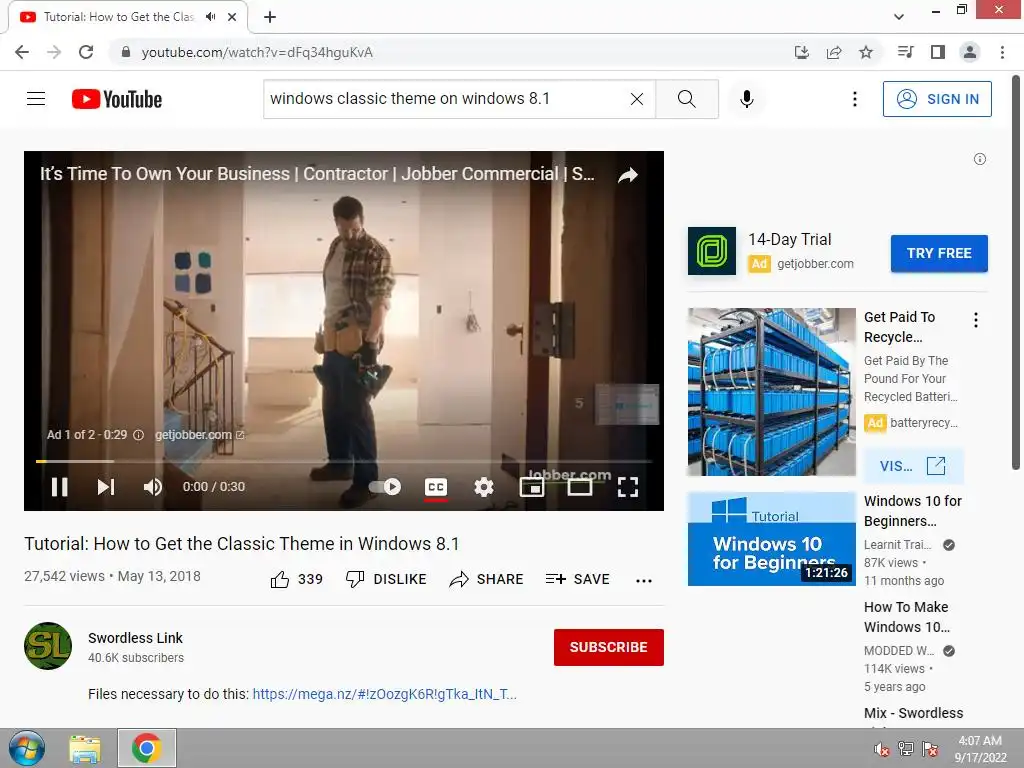The width and height of the screenshot is (1024, 768).
Task: Open Windows 10 for Beginners title
Action: tap(912, 511)
